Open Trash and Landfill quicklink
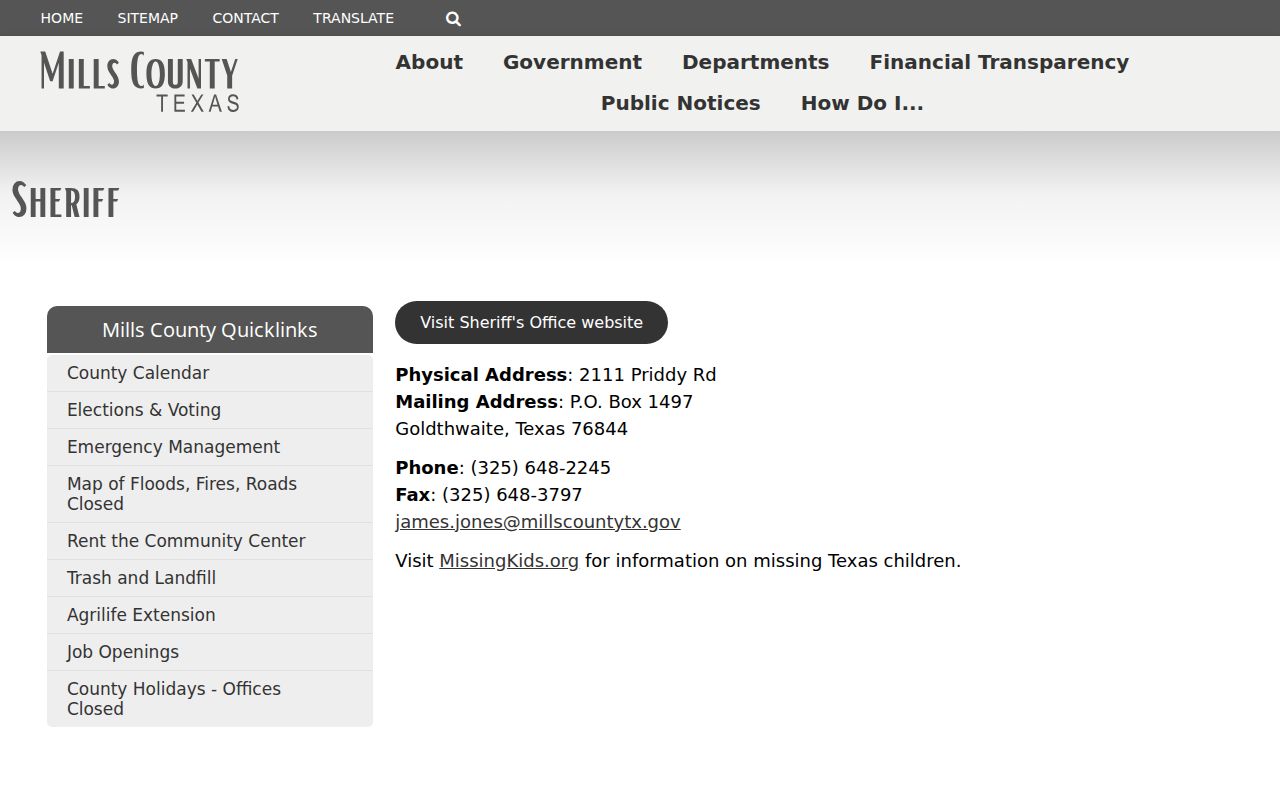This screenshot has width=1280, height=800. pyautogui.click(x=210, y=578)
